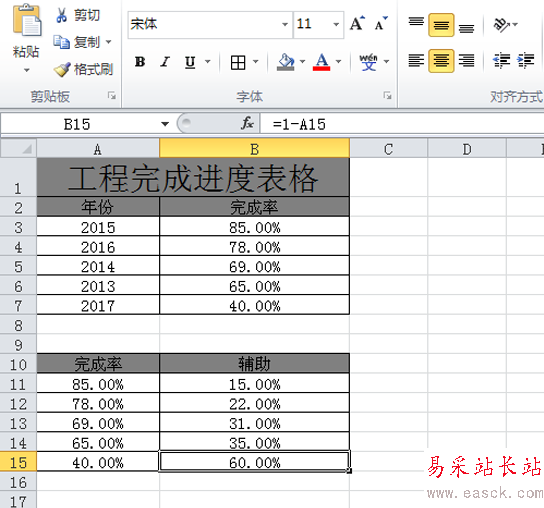
Task: Expand the Name Box dropdown arrow
Action: pyautogui.click(x=165, y=124)
